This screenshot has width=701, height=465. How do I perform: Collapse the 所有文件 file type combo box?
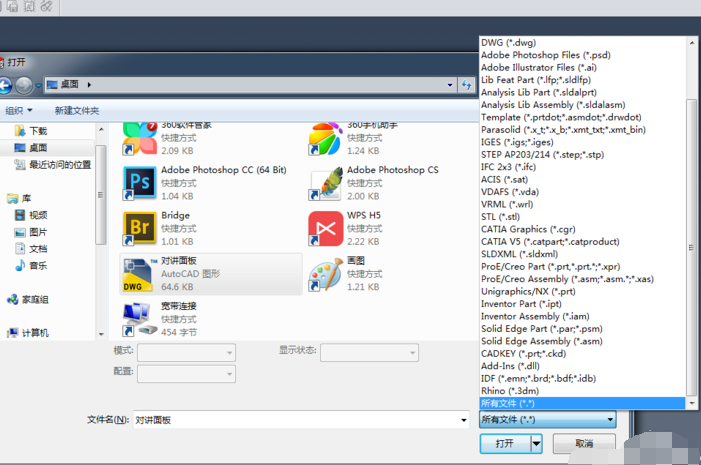point(548,419)
